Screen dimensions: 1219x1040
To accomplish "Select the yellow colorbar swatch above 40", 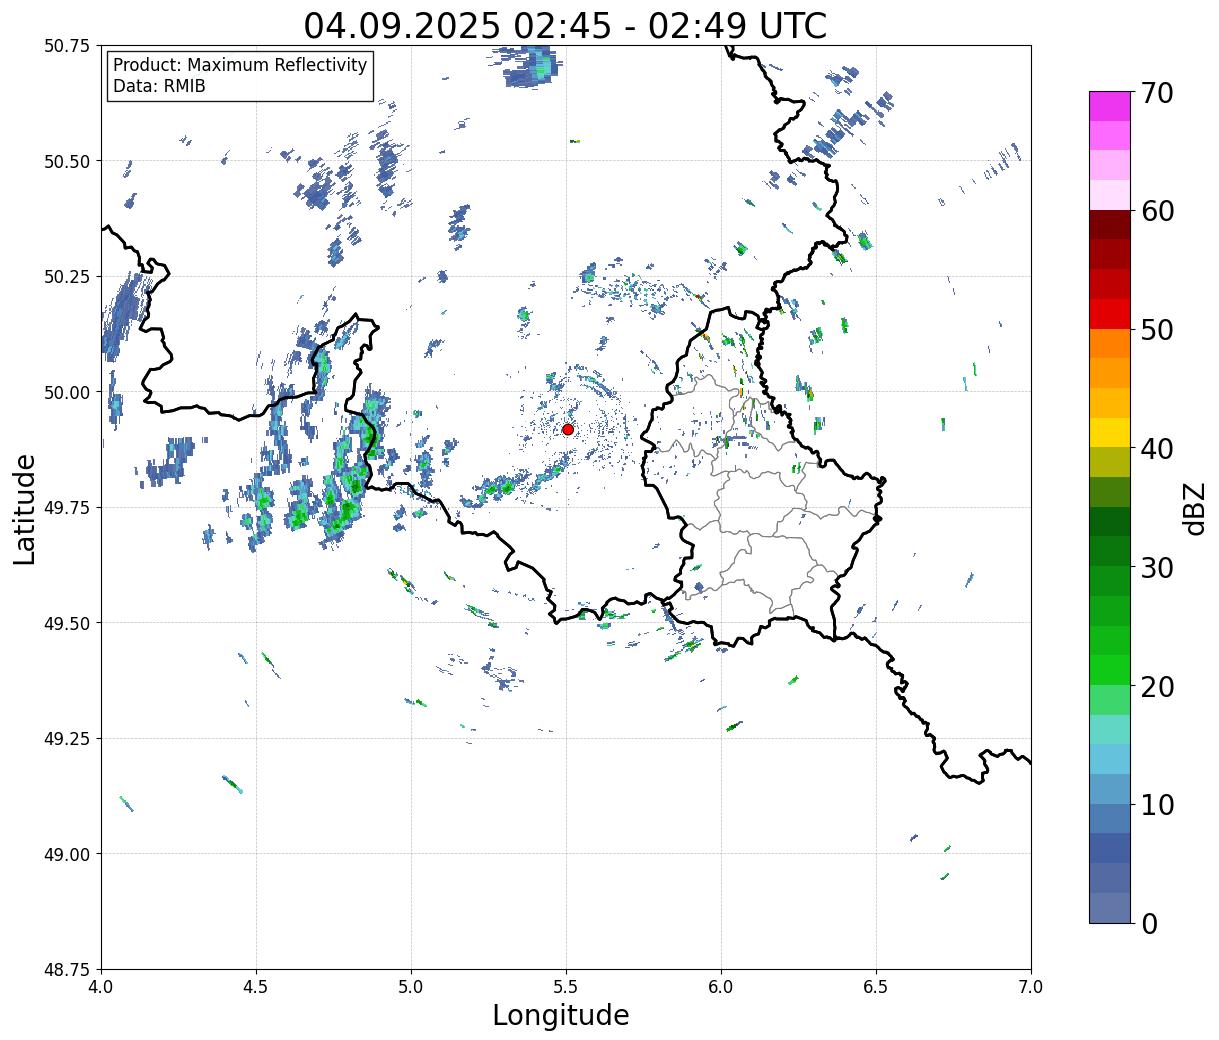I will (x=1110, y=432).
